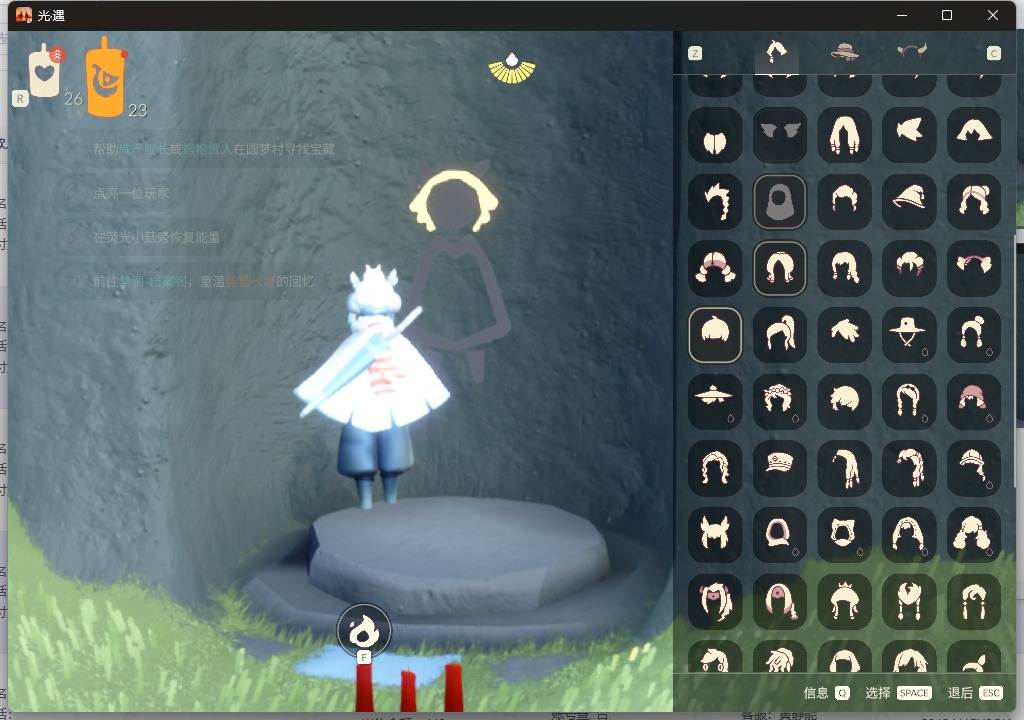
Task: Select the cat-ear hood
Action: (x=844, y=535)
